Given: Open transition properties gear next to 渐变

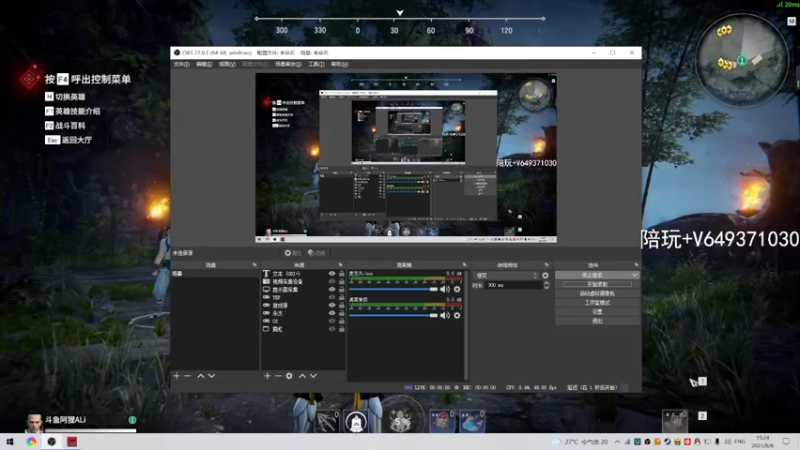Looking at the screenshot, I should click(545, 276).
